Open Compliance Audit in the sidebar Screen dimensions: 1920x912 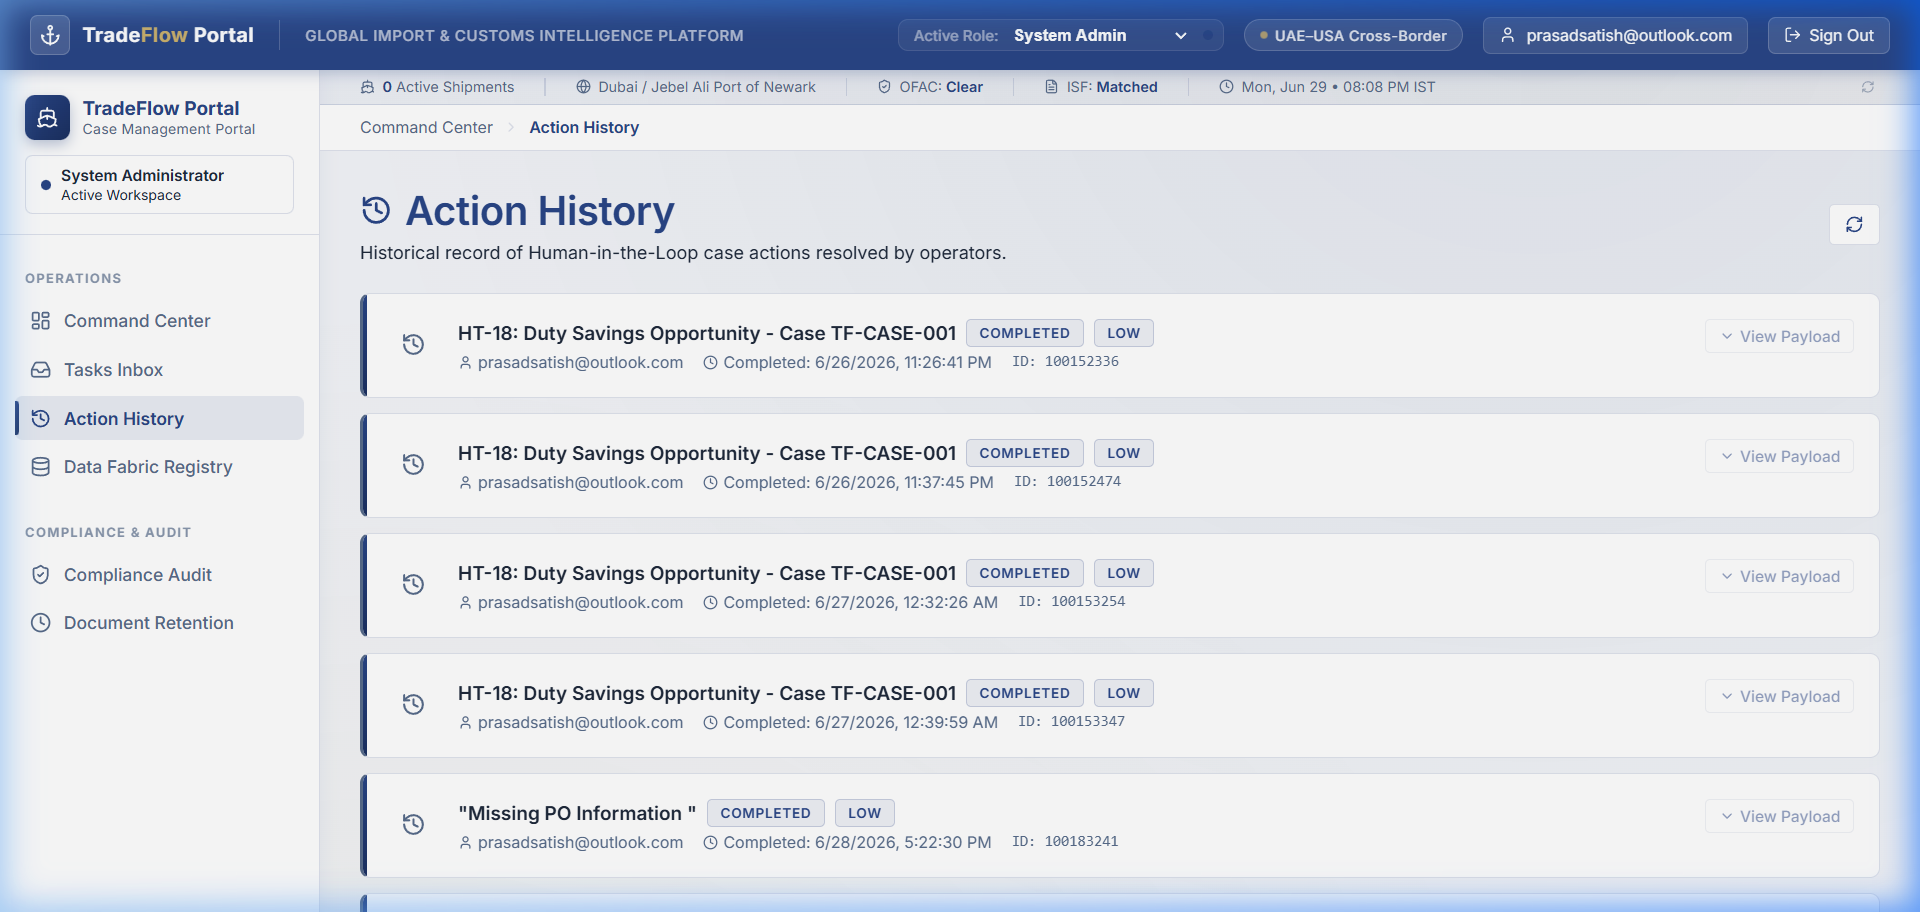click(160, 575)
